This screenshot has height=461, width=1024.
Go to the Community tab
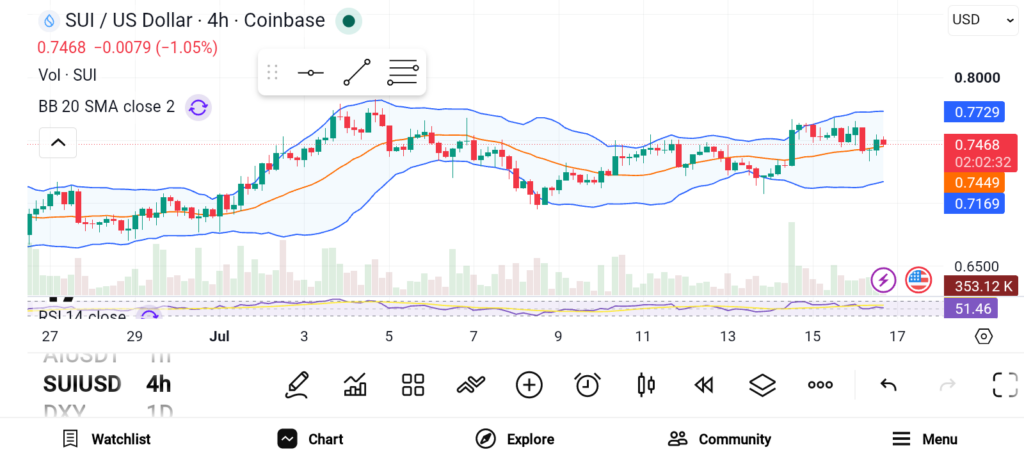coord(720,439)
